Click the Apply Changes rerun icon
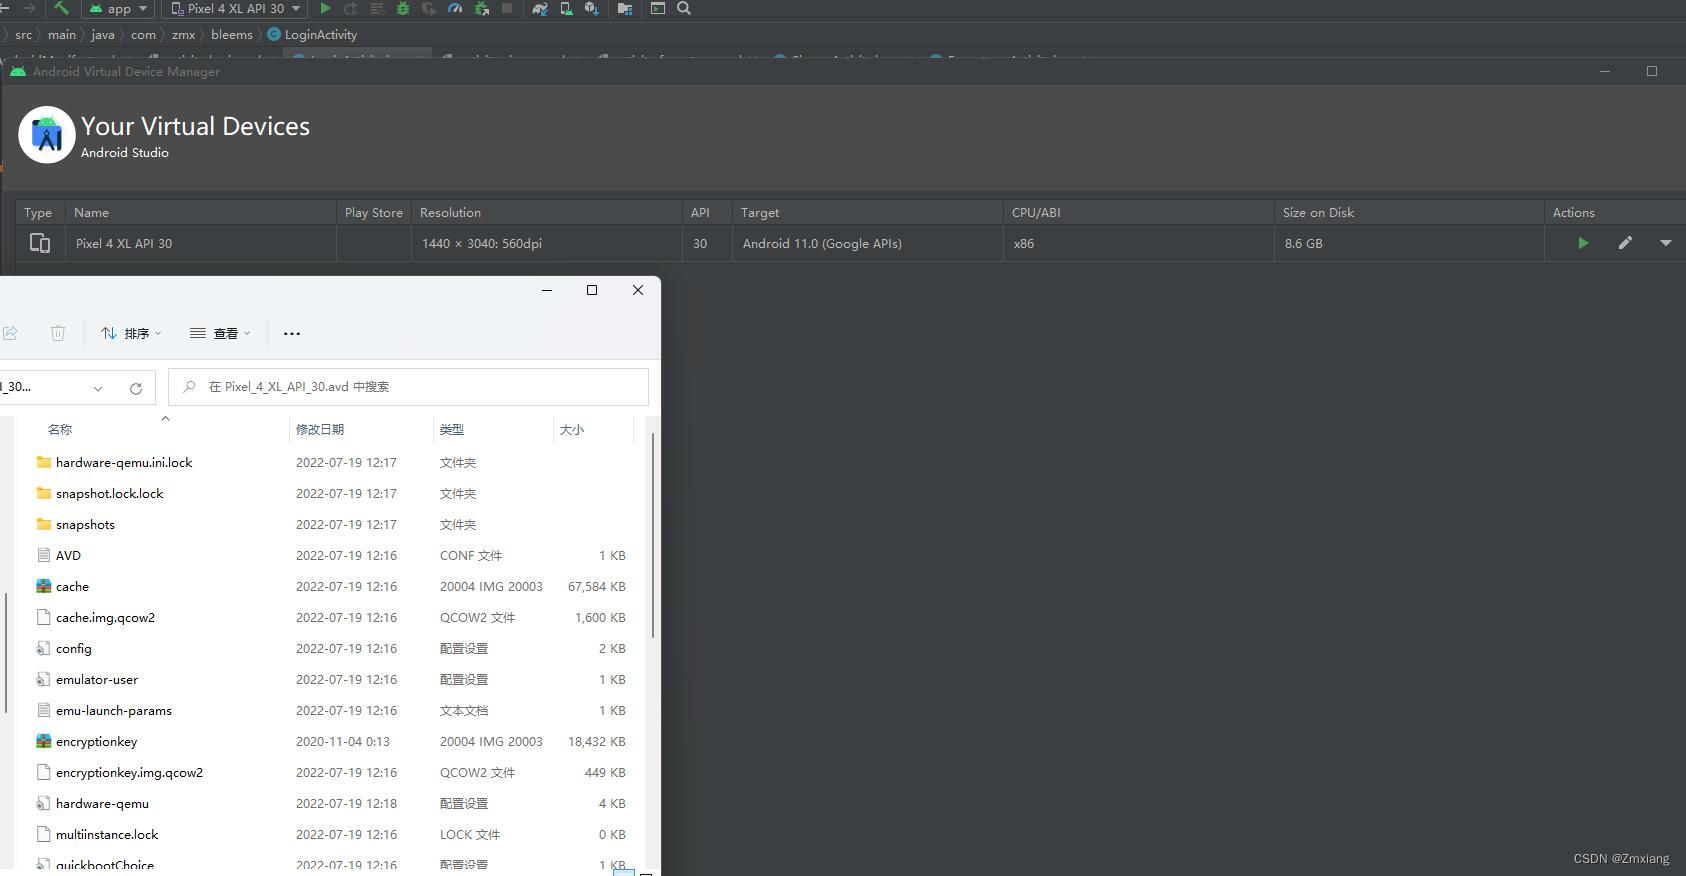This screenshot has width=1686, height=876. tap(351, 8)
